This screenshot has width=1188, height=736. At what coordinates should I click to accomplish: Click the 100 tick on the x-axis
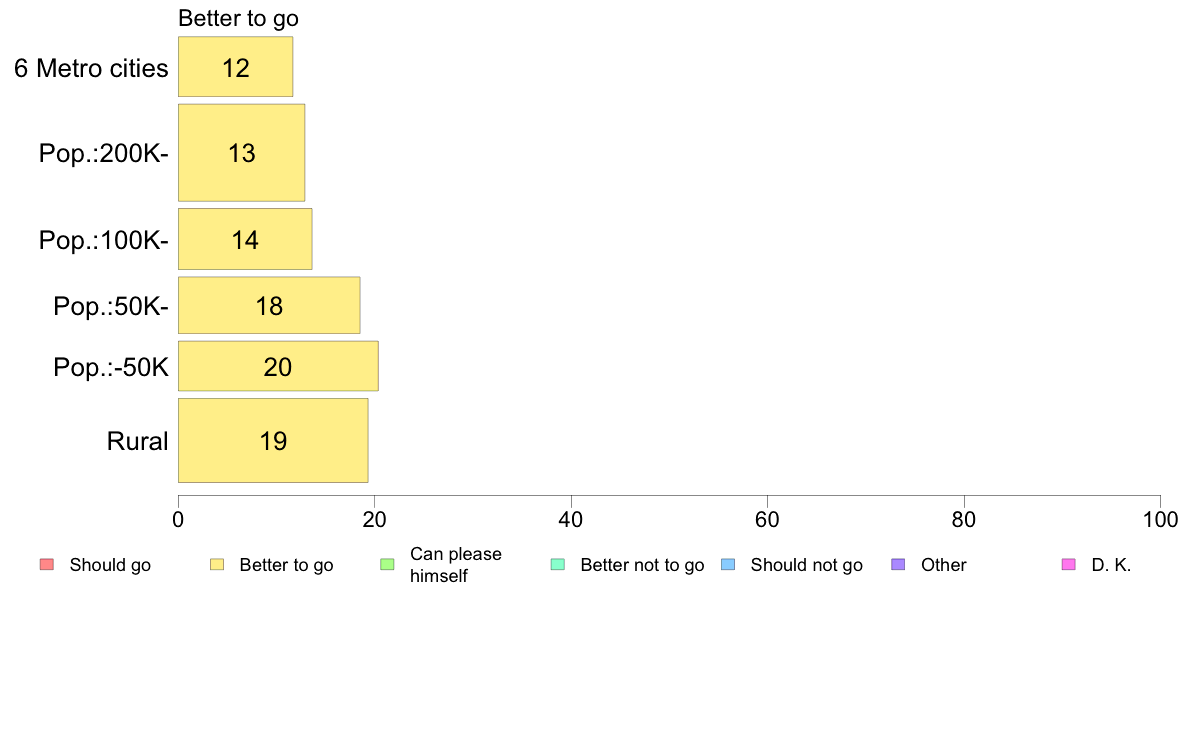pyautogui.click(x=1161, y=519)
